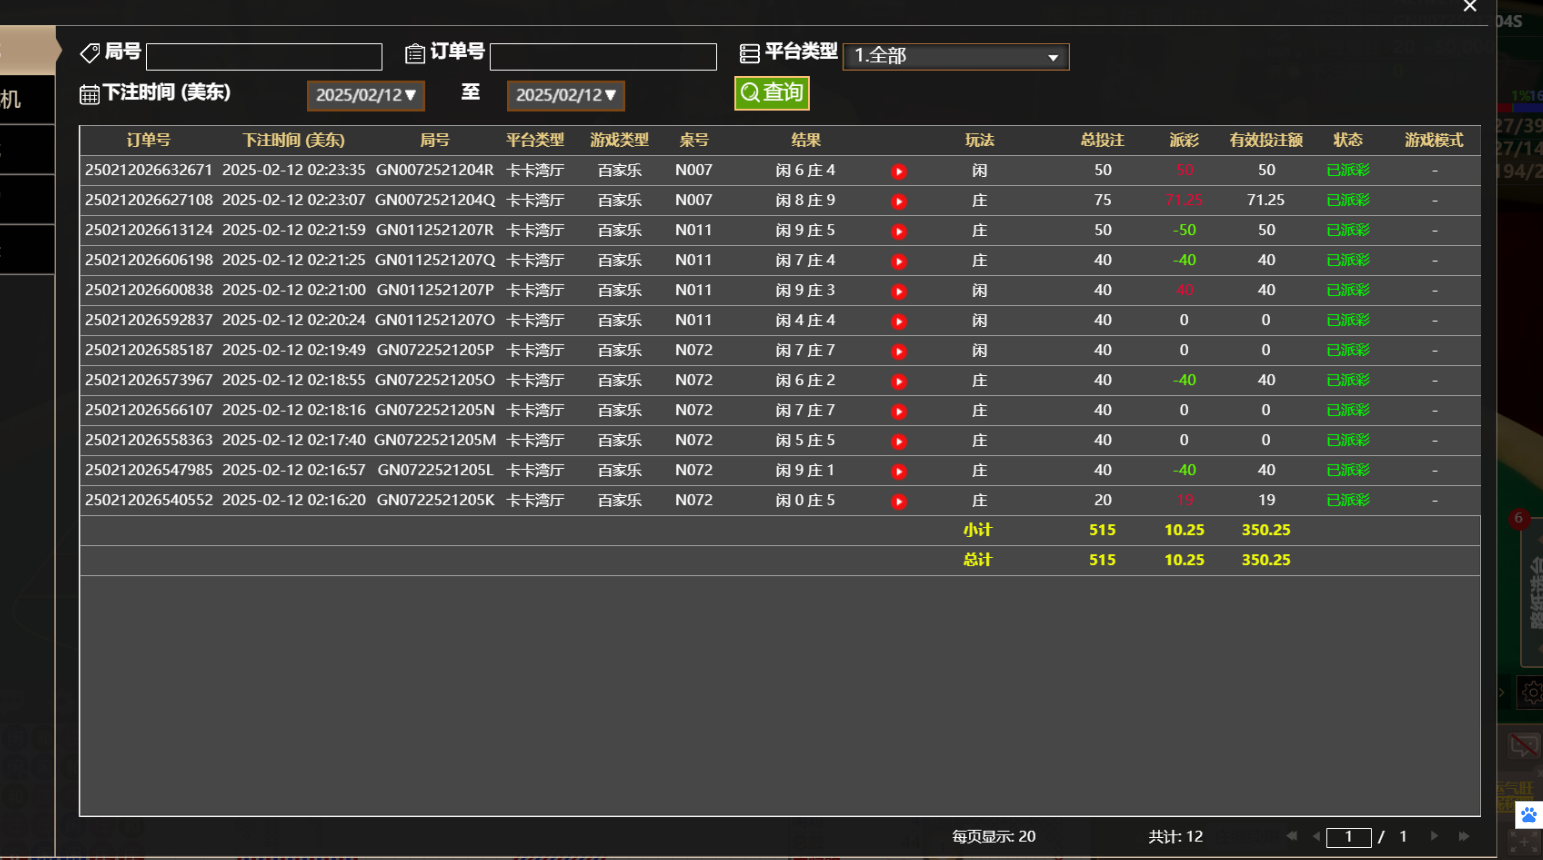This screenshot has width=1543, height=860.
Task: Jump to last page with double-right arrow
Action: 1462,836
